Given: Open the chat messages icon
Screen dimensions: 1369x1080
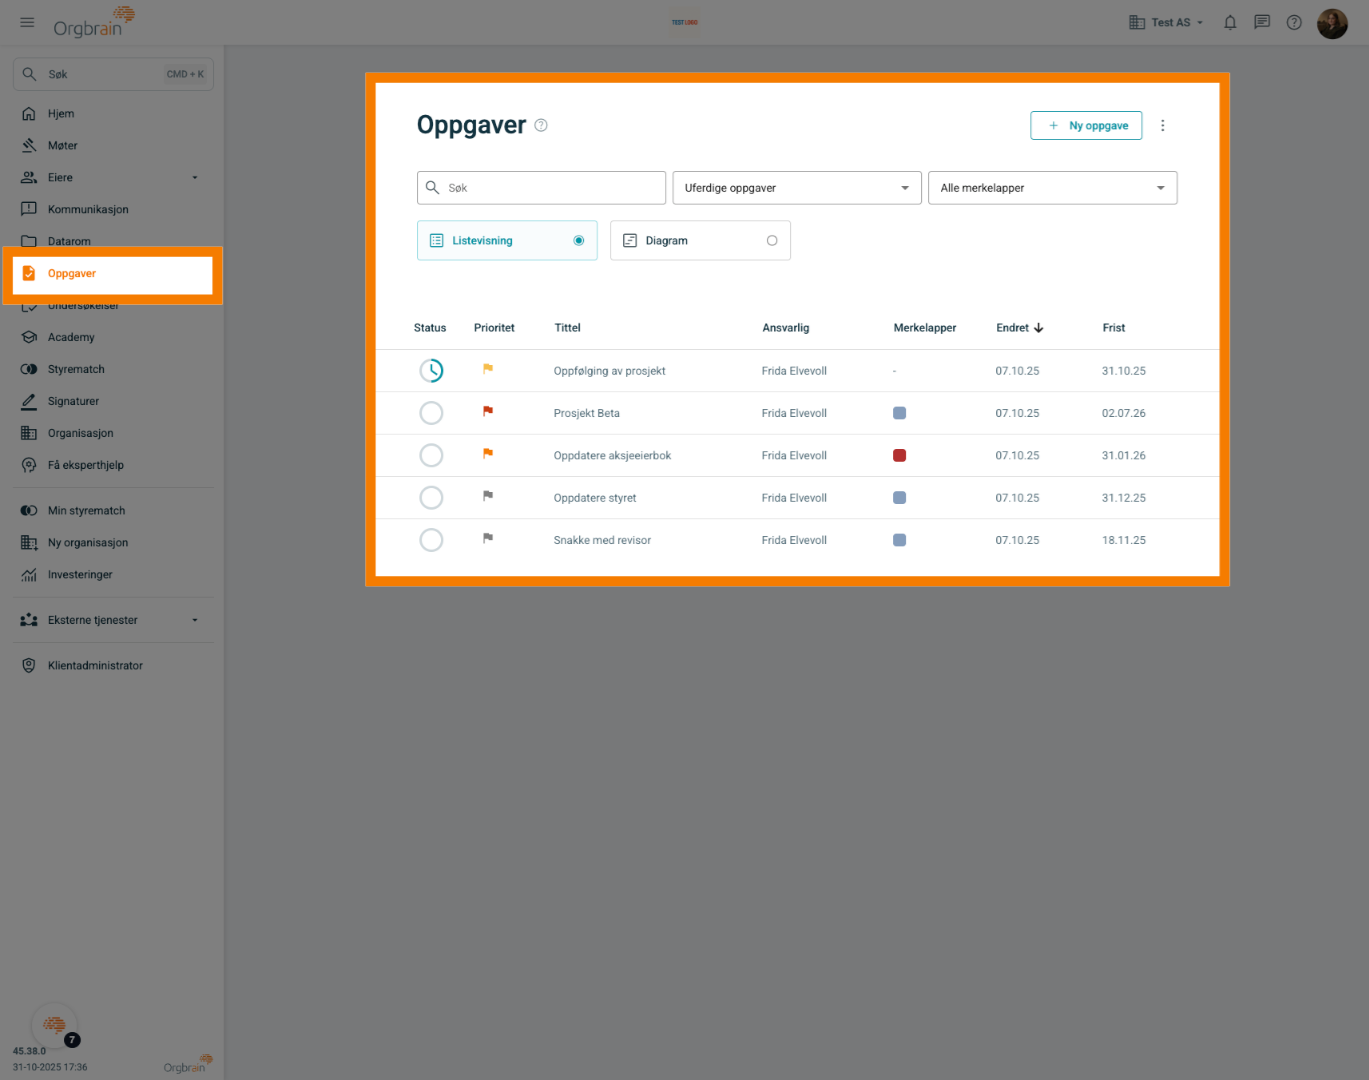Looking at the screenshot, I should (1262, 22).
